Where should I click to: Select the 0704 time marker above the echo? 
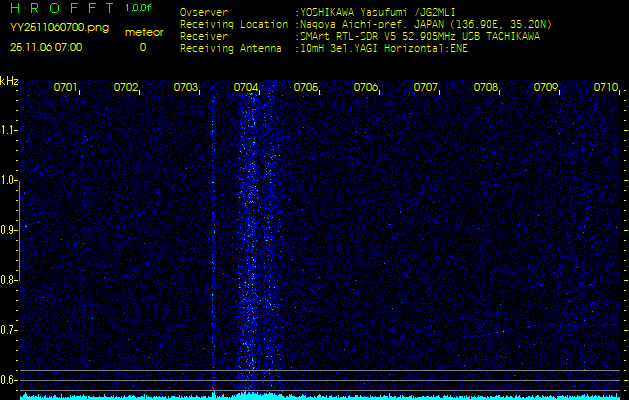pos(246,88)
